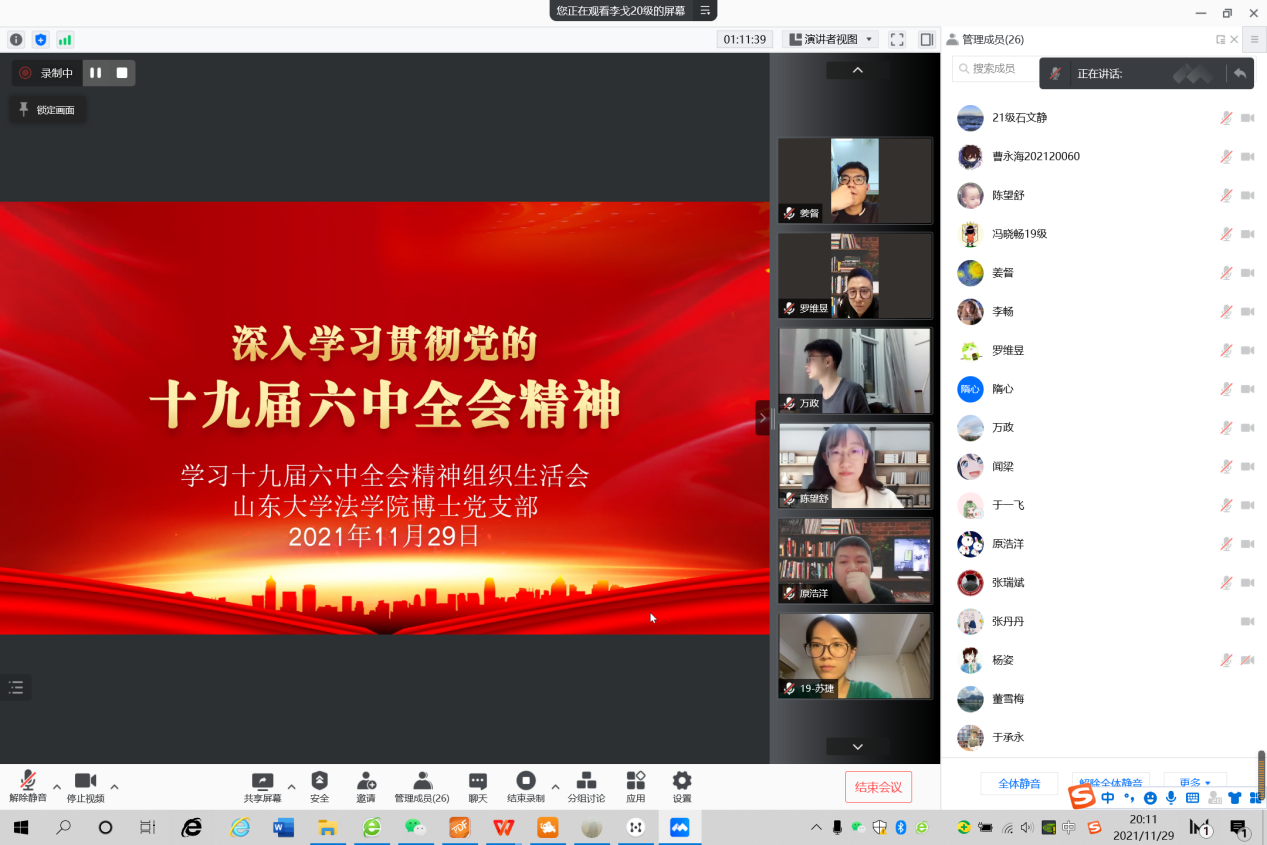Toggle 锁定画面 pin screen
Screen dimensions: 1267x845
47,110
